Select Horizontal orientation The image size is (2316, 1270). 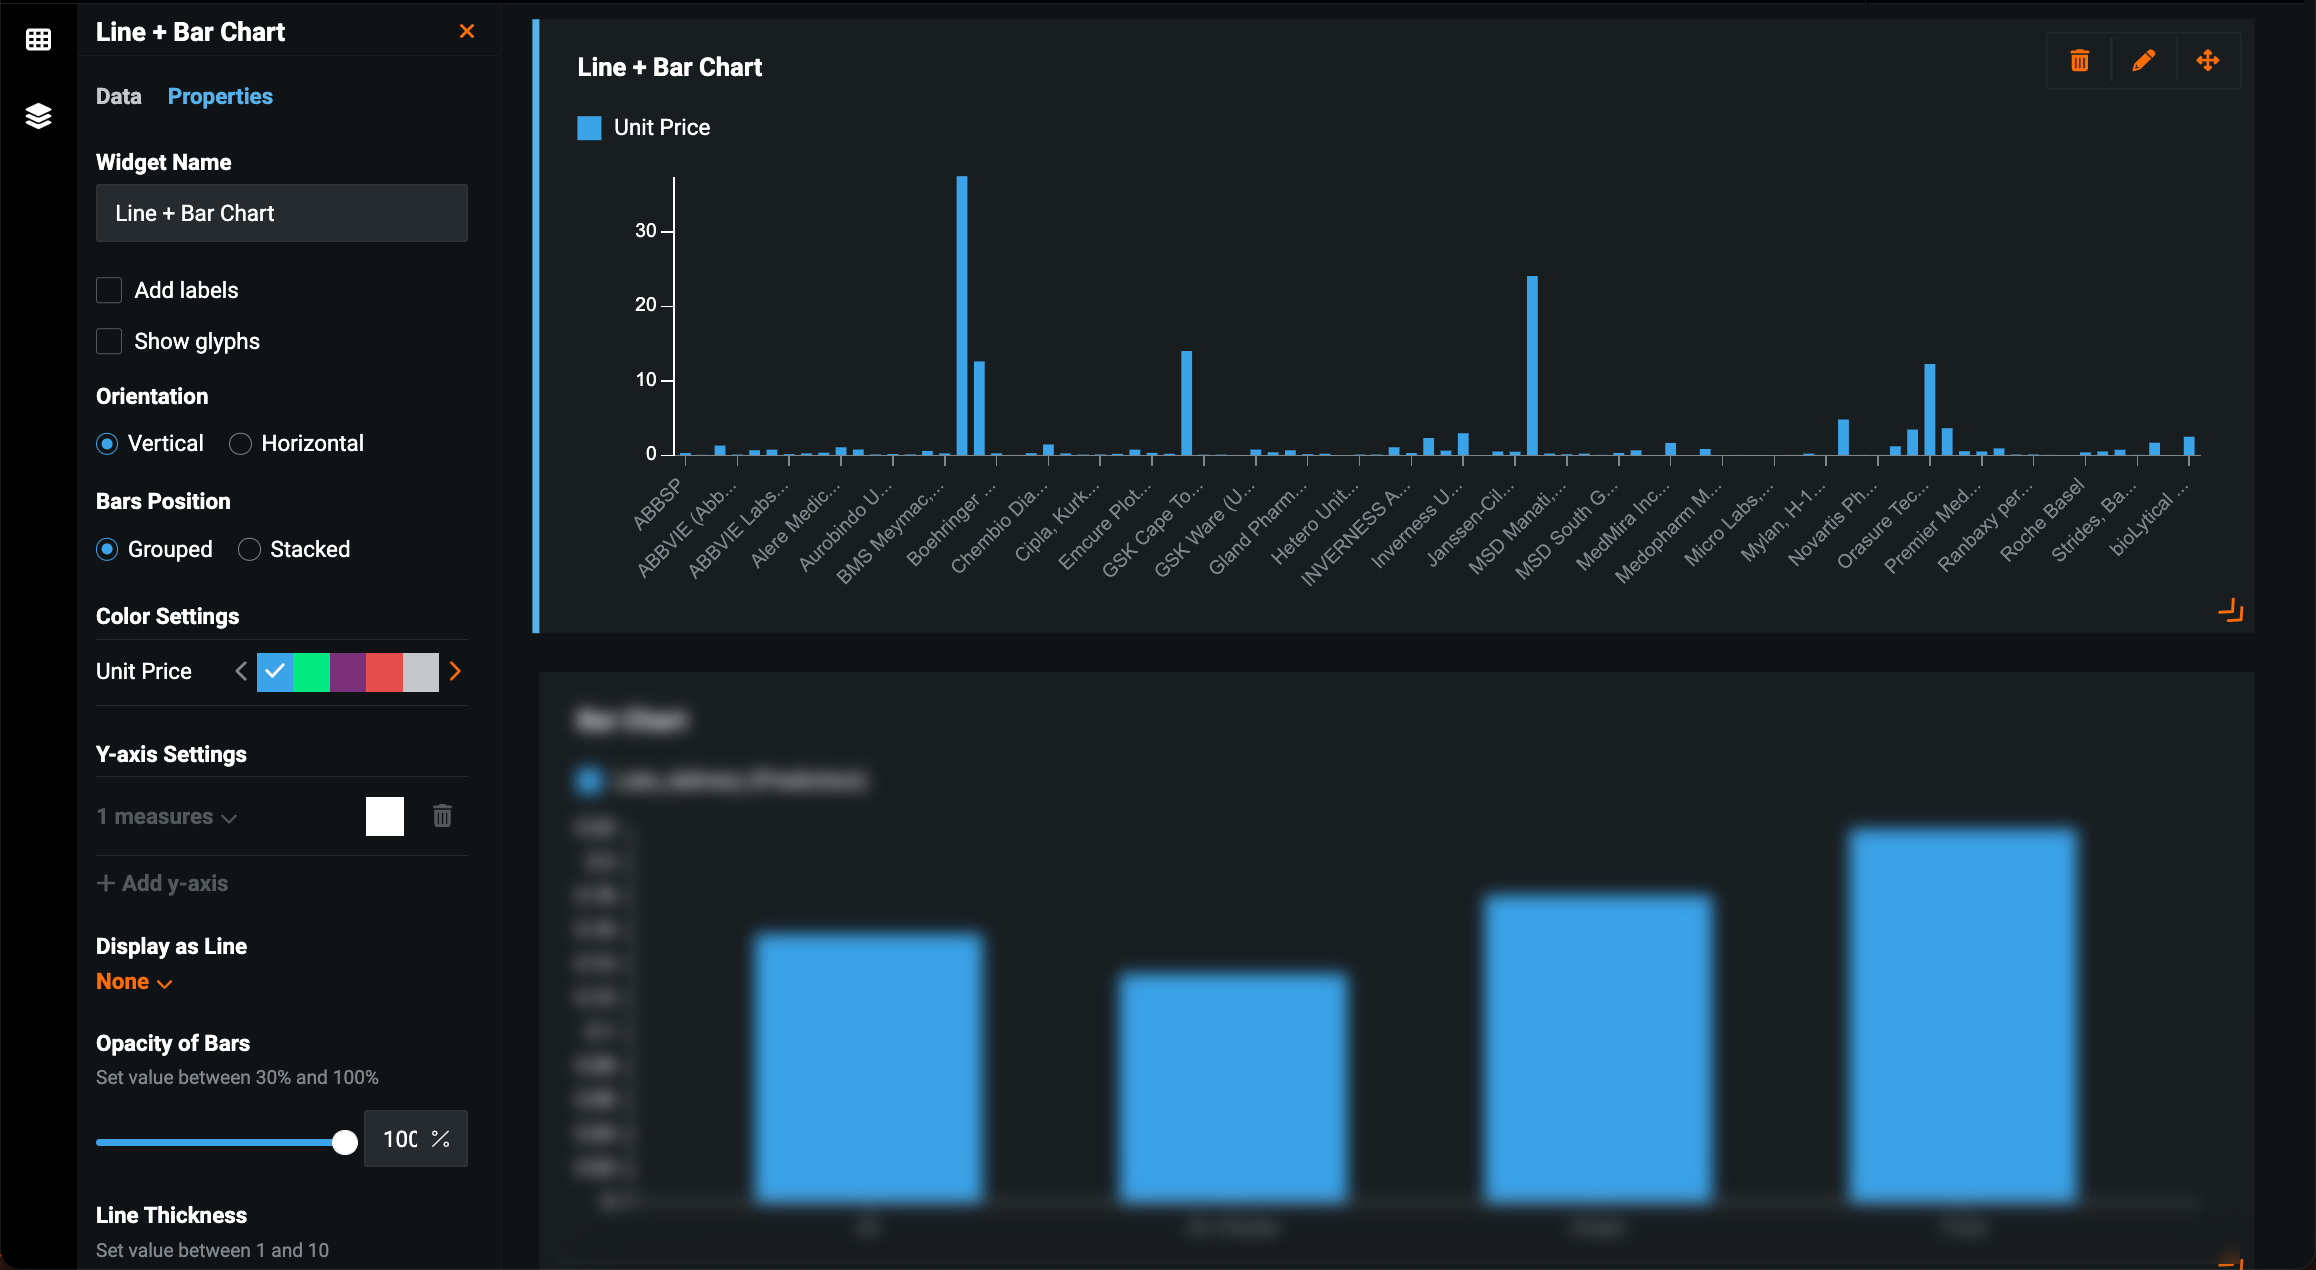coord(240,444)
